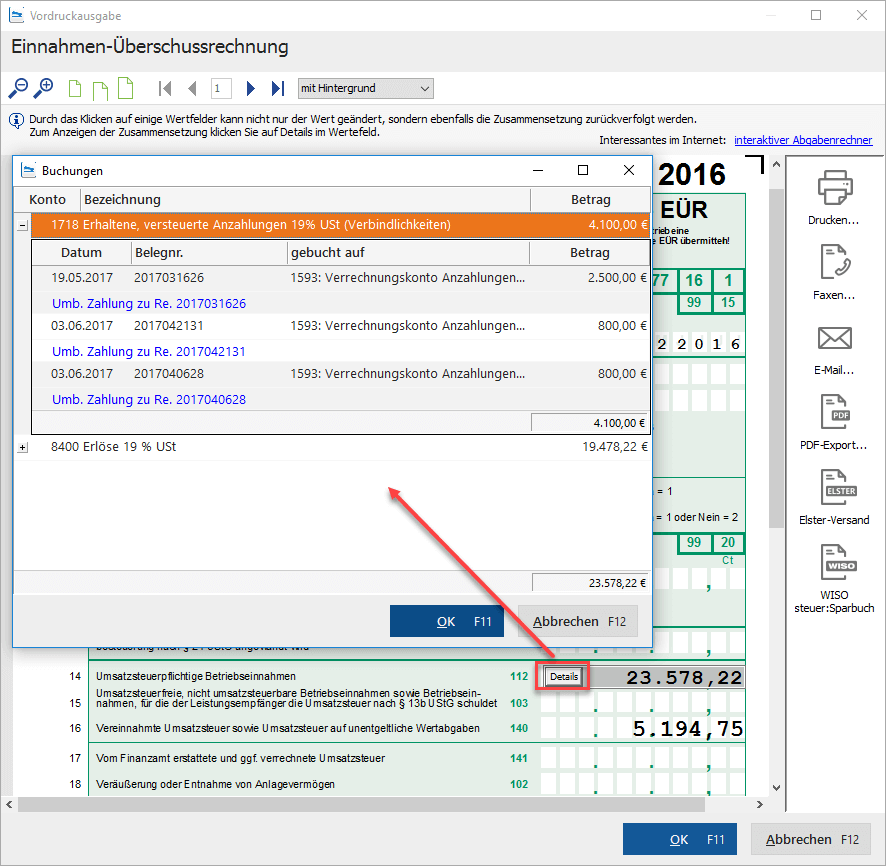The width and height of the screenshot is (886, 866).
Task: Click the Elster-Versand icon
Action: click(x=839, y=488)
